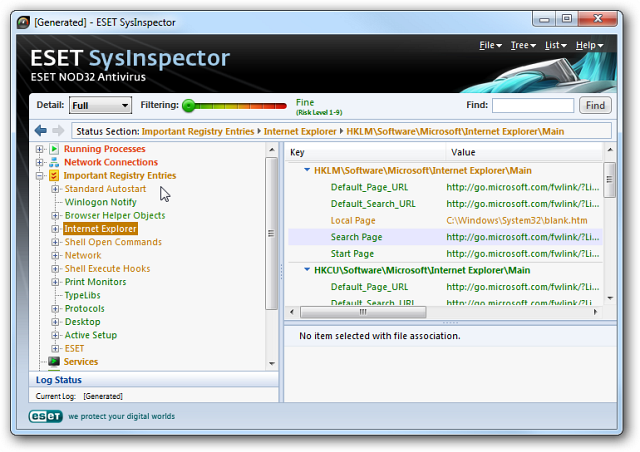Click the Key column header

(365, 152)
